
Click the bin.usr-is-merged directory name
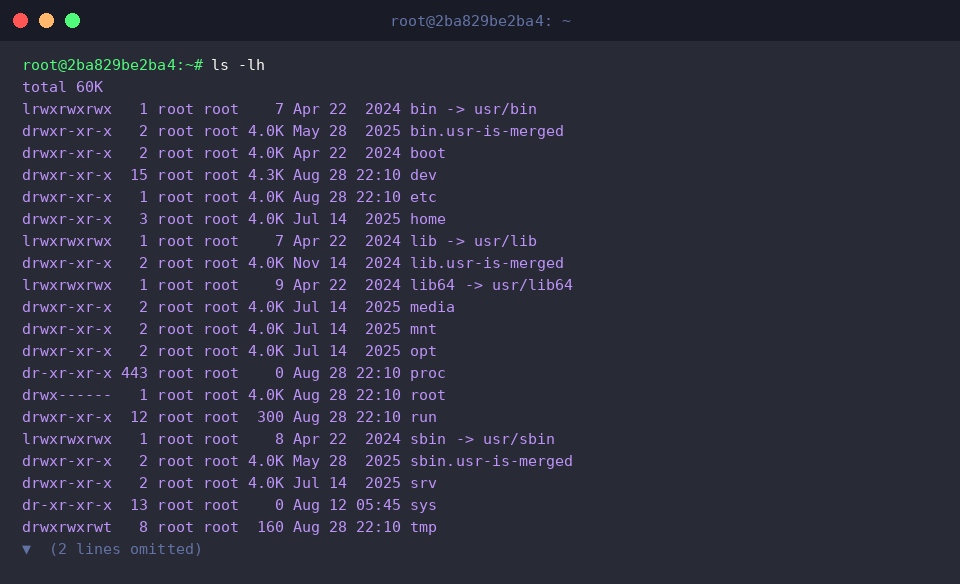pyautogui.click(x=487, y=131)
